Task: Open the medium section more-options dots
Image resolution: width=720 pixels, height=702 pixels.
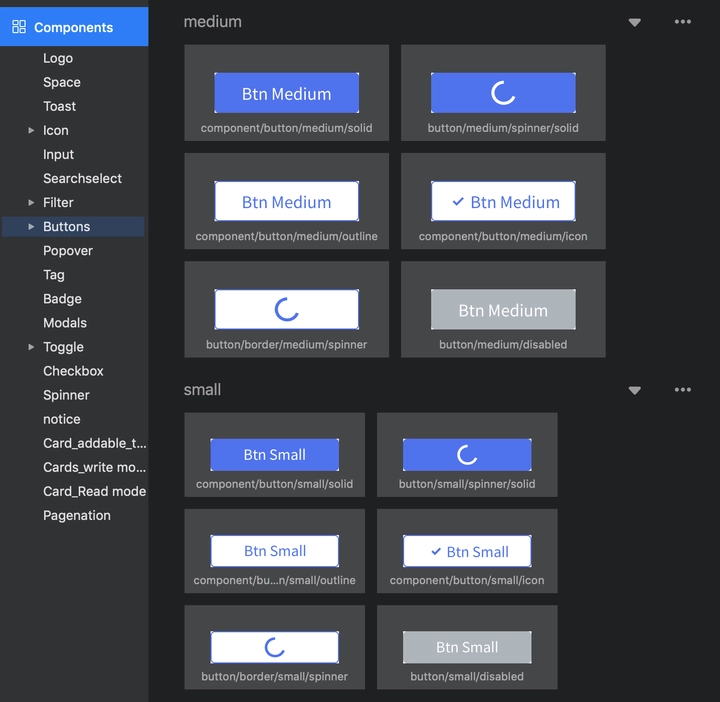Action: pos(682,22)
